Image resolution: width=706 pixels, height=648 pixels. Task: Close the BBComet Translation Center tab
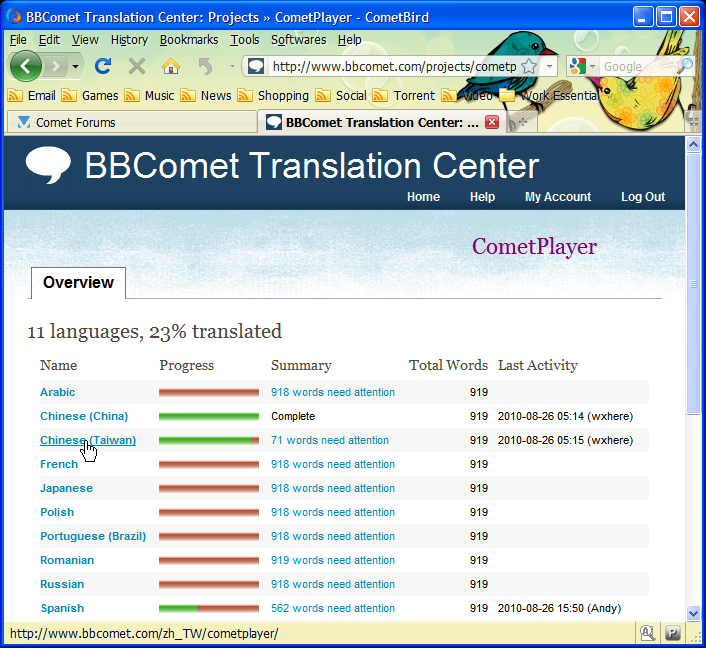(492, 122)
